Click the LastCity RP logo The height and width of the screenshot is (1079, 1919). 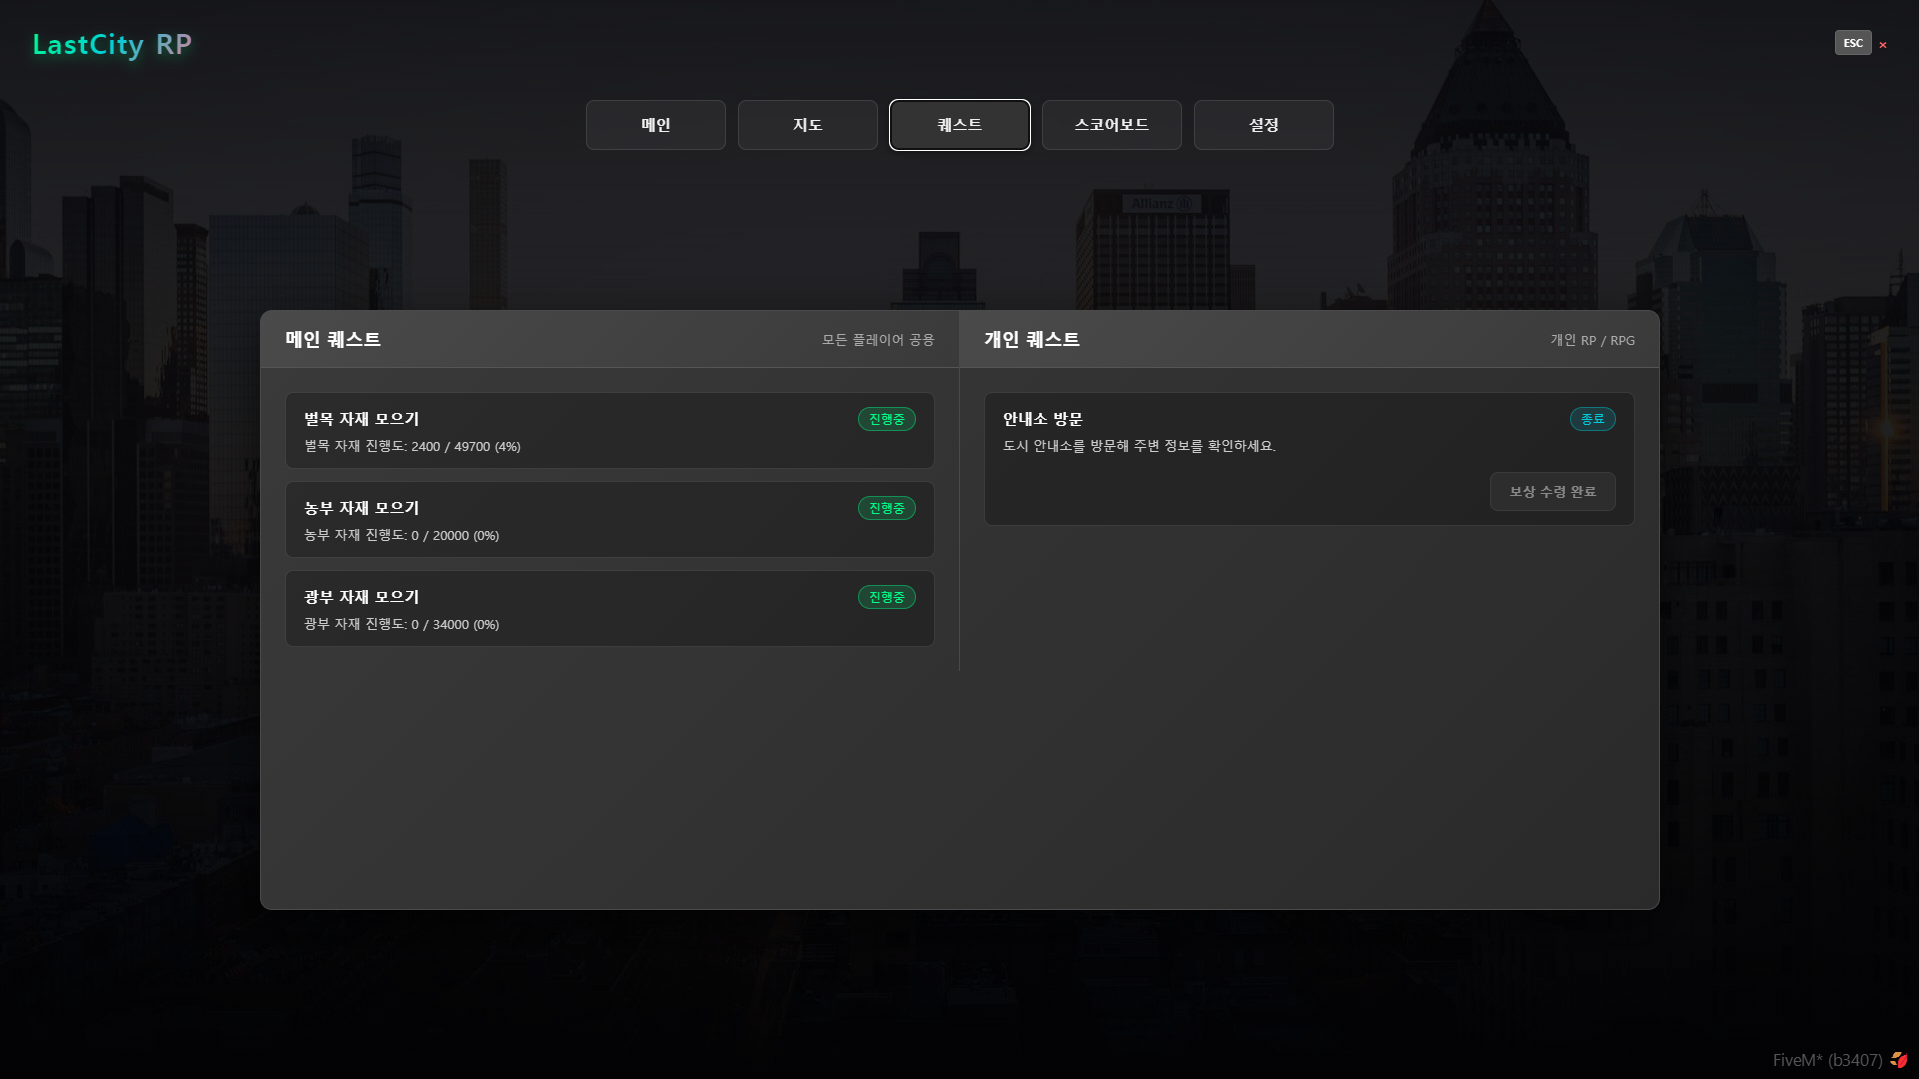[112, 45]
